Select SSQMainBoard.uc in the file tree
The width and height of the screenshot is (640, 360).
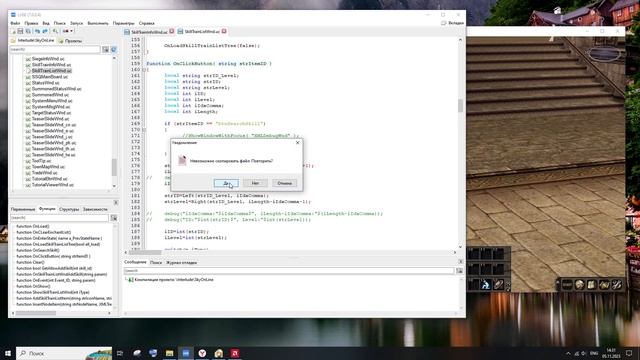49,77
